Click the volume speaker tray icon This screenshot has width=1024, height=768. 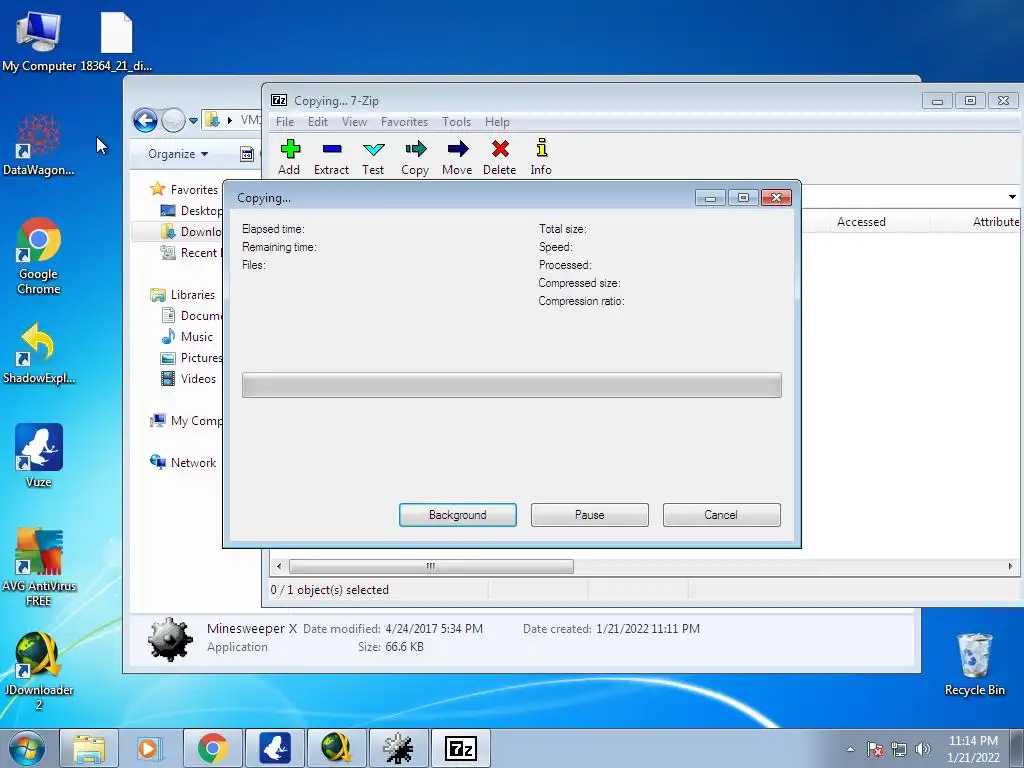click(923, 749)
